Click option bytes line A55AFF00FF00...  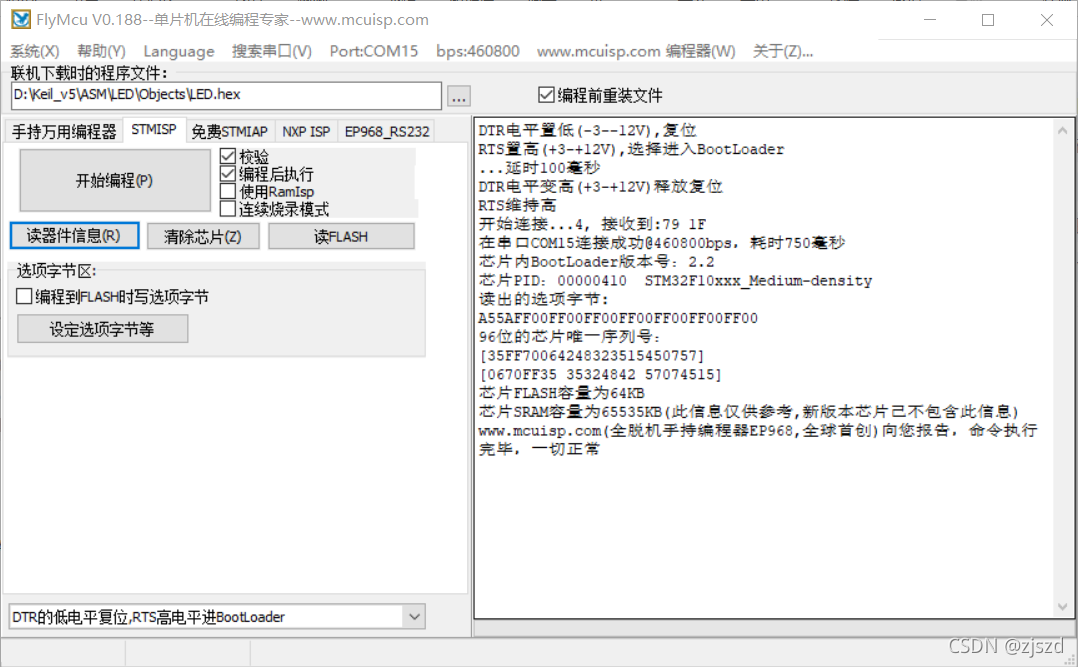point(618,318)
